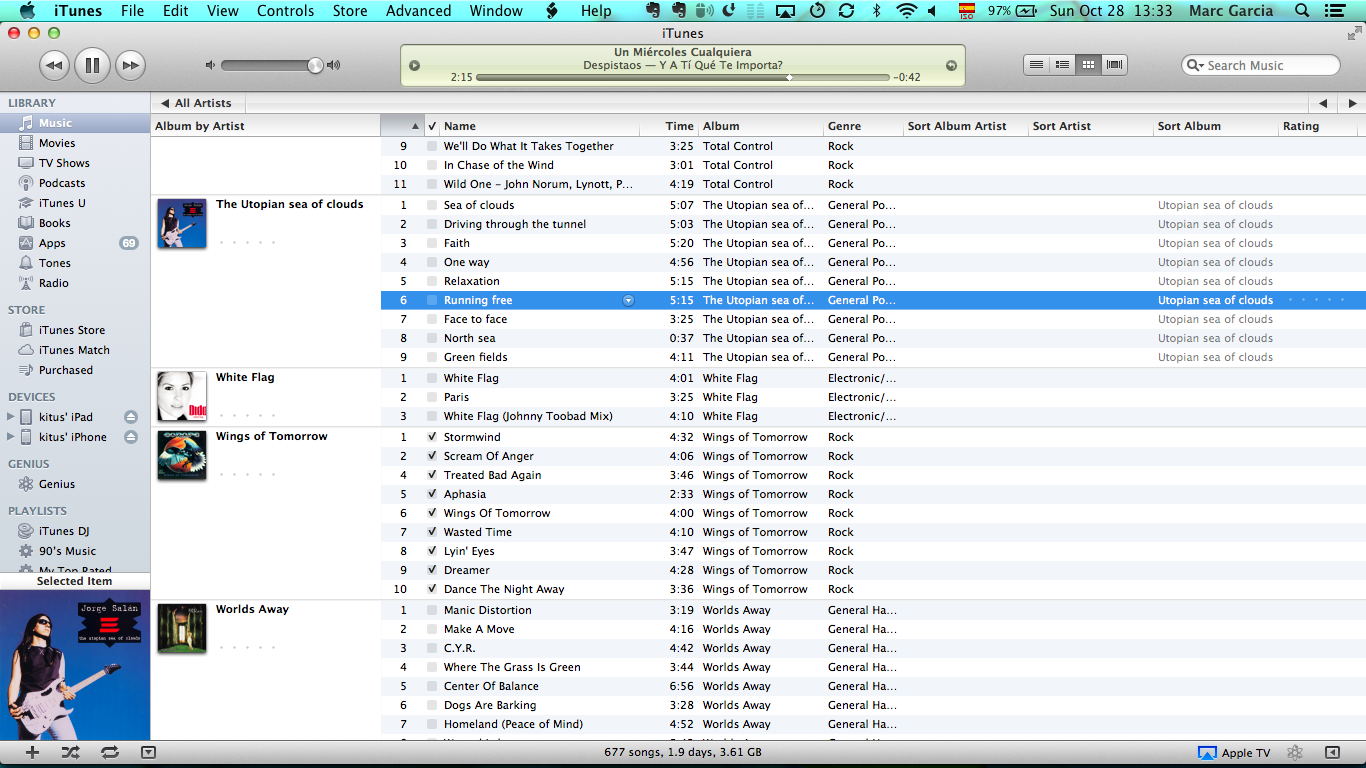Sort by the Rating column header
This screenshot has width=1366, height=768.
coord(1322,126)
